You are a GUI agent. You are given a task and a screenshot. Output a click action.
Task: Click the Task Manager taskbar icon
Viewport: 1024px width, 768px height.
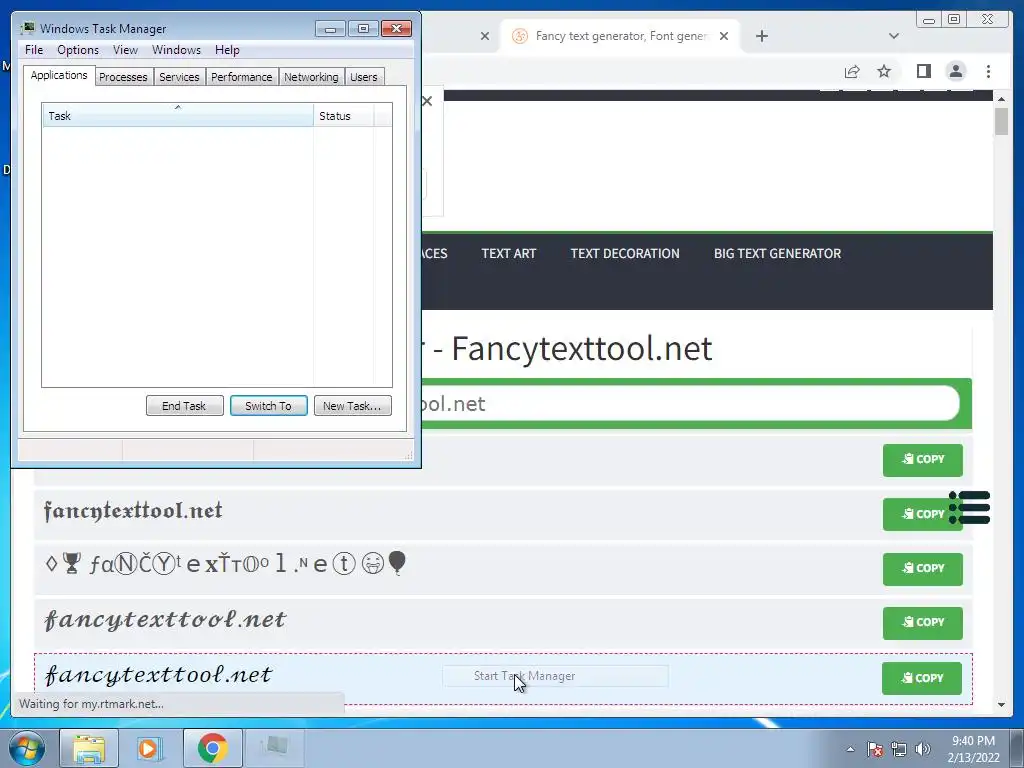point(274,746)
